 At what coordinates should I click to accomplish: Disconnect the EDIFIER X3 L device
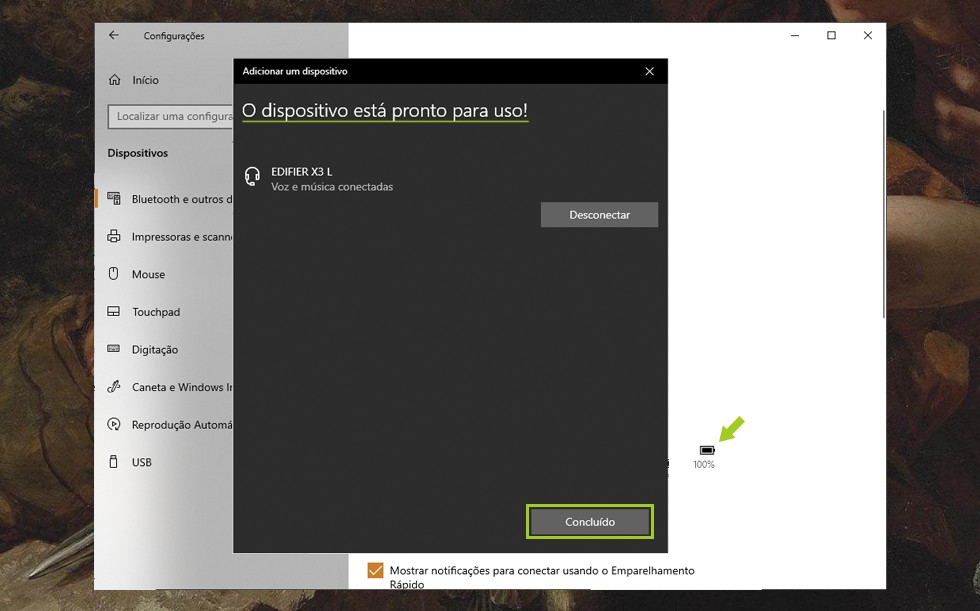[599, 214]
